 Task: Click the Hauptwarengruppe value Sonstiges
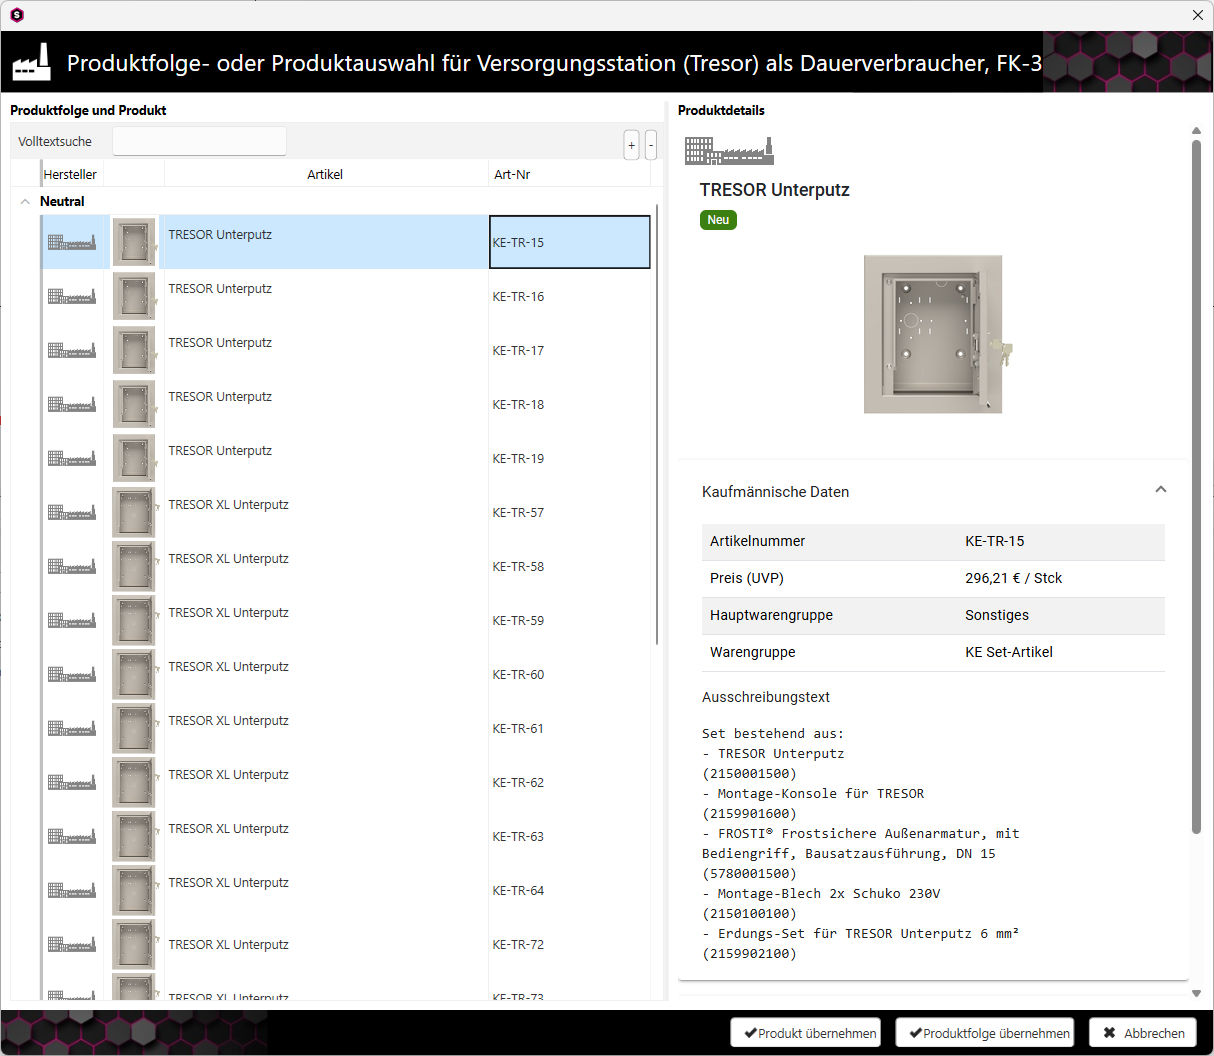pyautogui.click(x=997, y=615)
